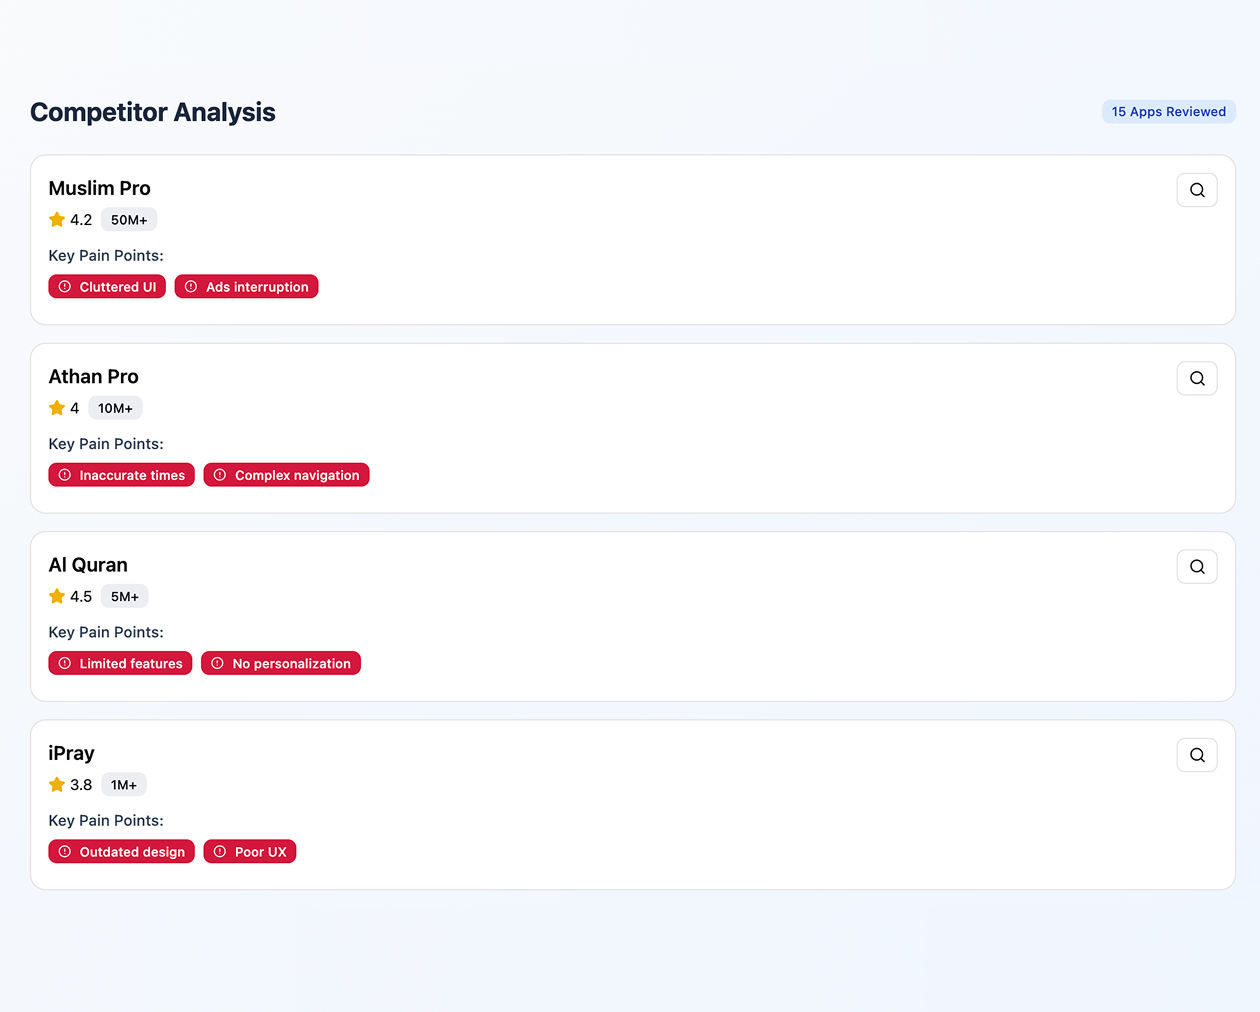Click Key Pain Points label under Muslim Pro

[106, 256]
